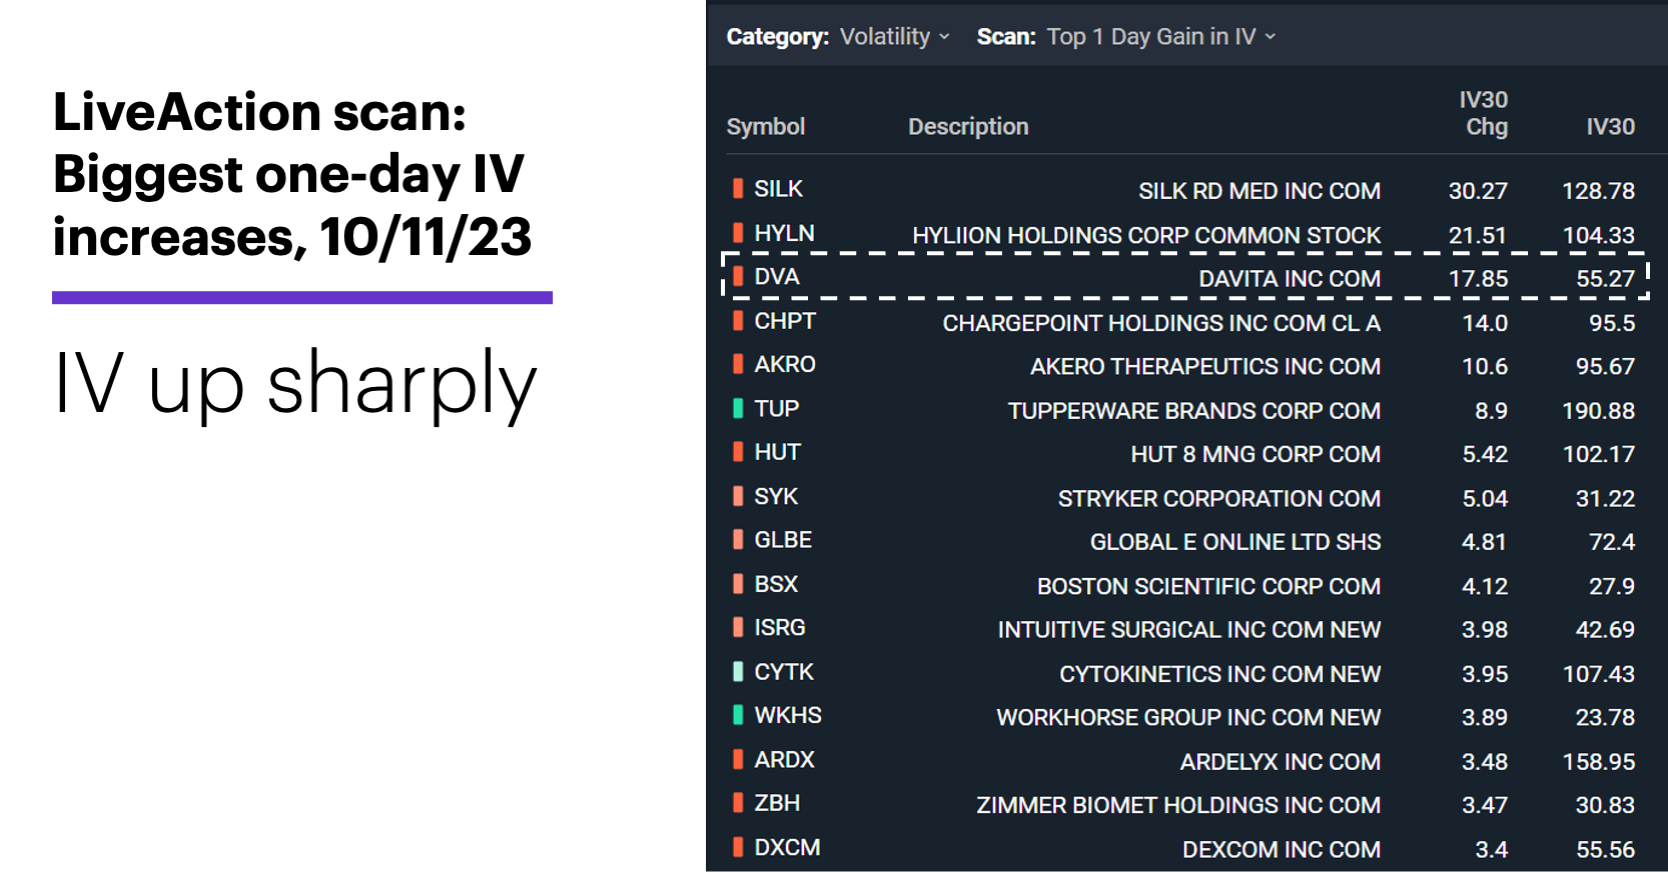Select the ZBH ticker symbol
This screenshot has width=1668, height=872.
click(x=777, y=803)
